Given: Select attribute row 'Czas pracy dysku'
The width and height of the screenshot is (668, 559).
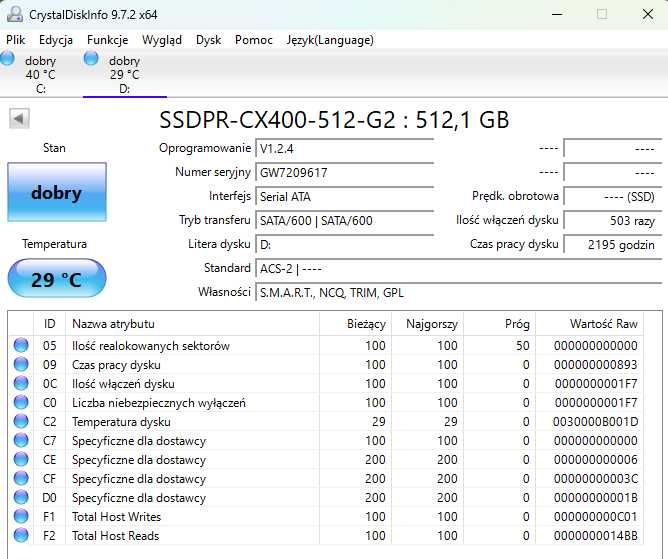Looking at the screenshot, I should (325, 364).
